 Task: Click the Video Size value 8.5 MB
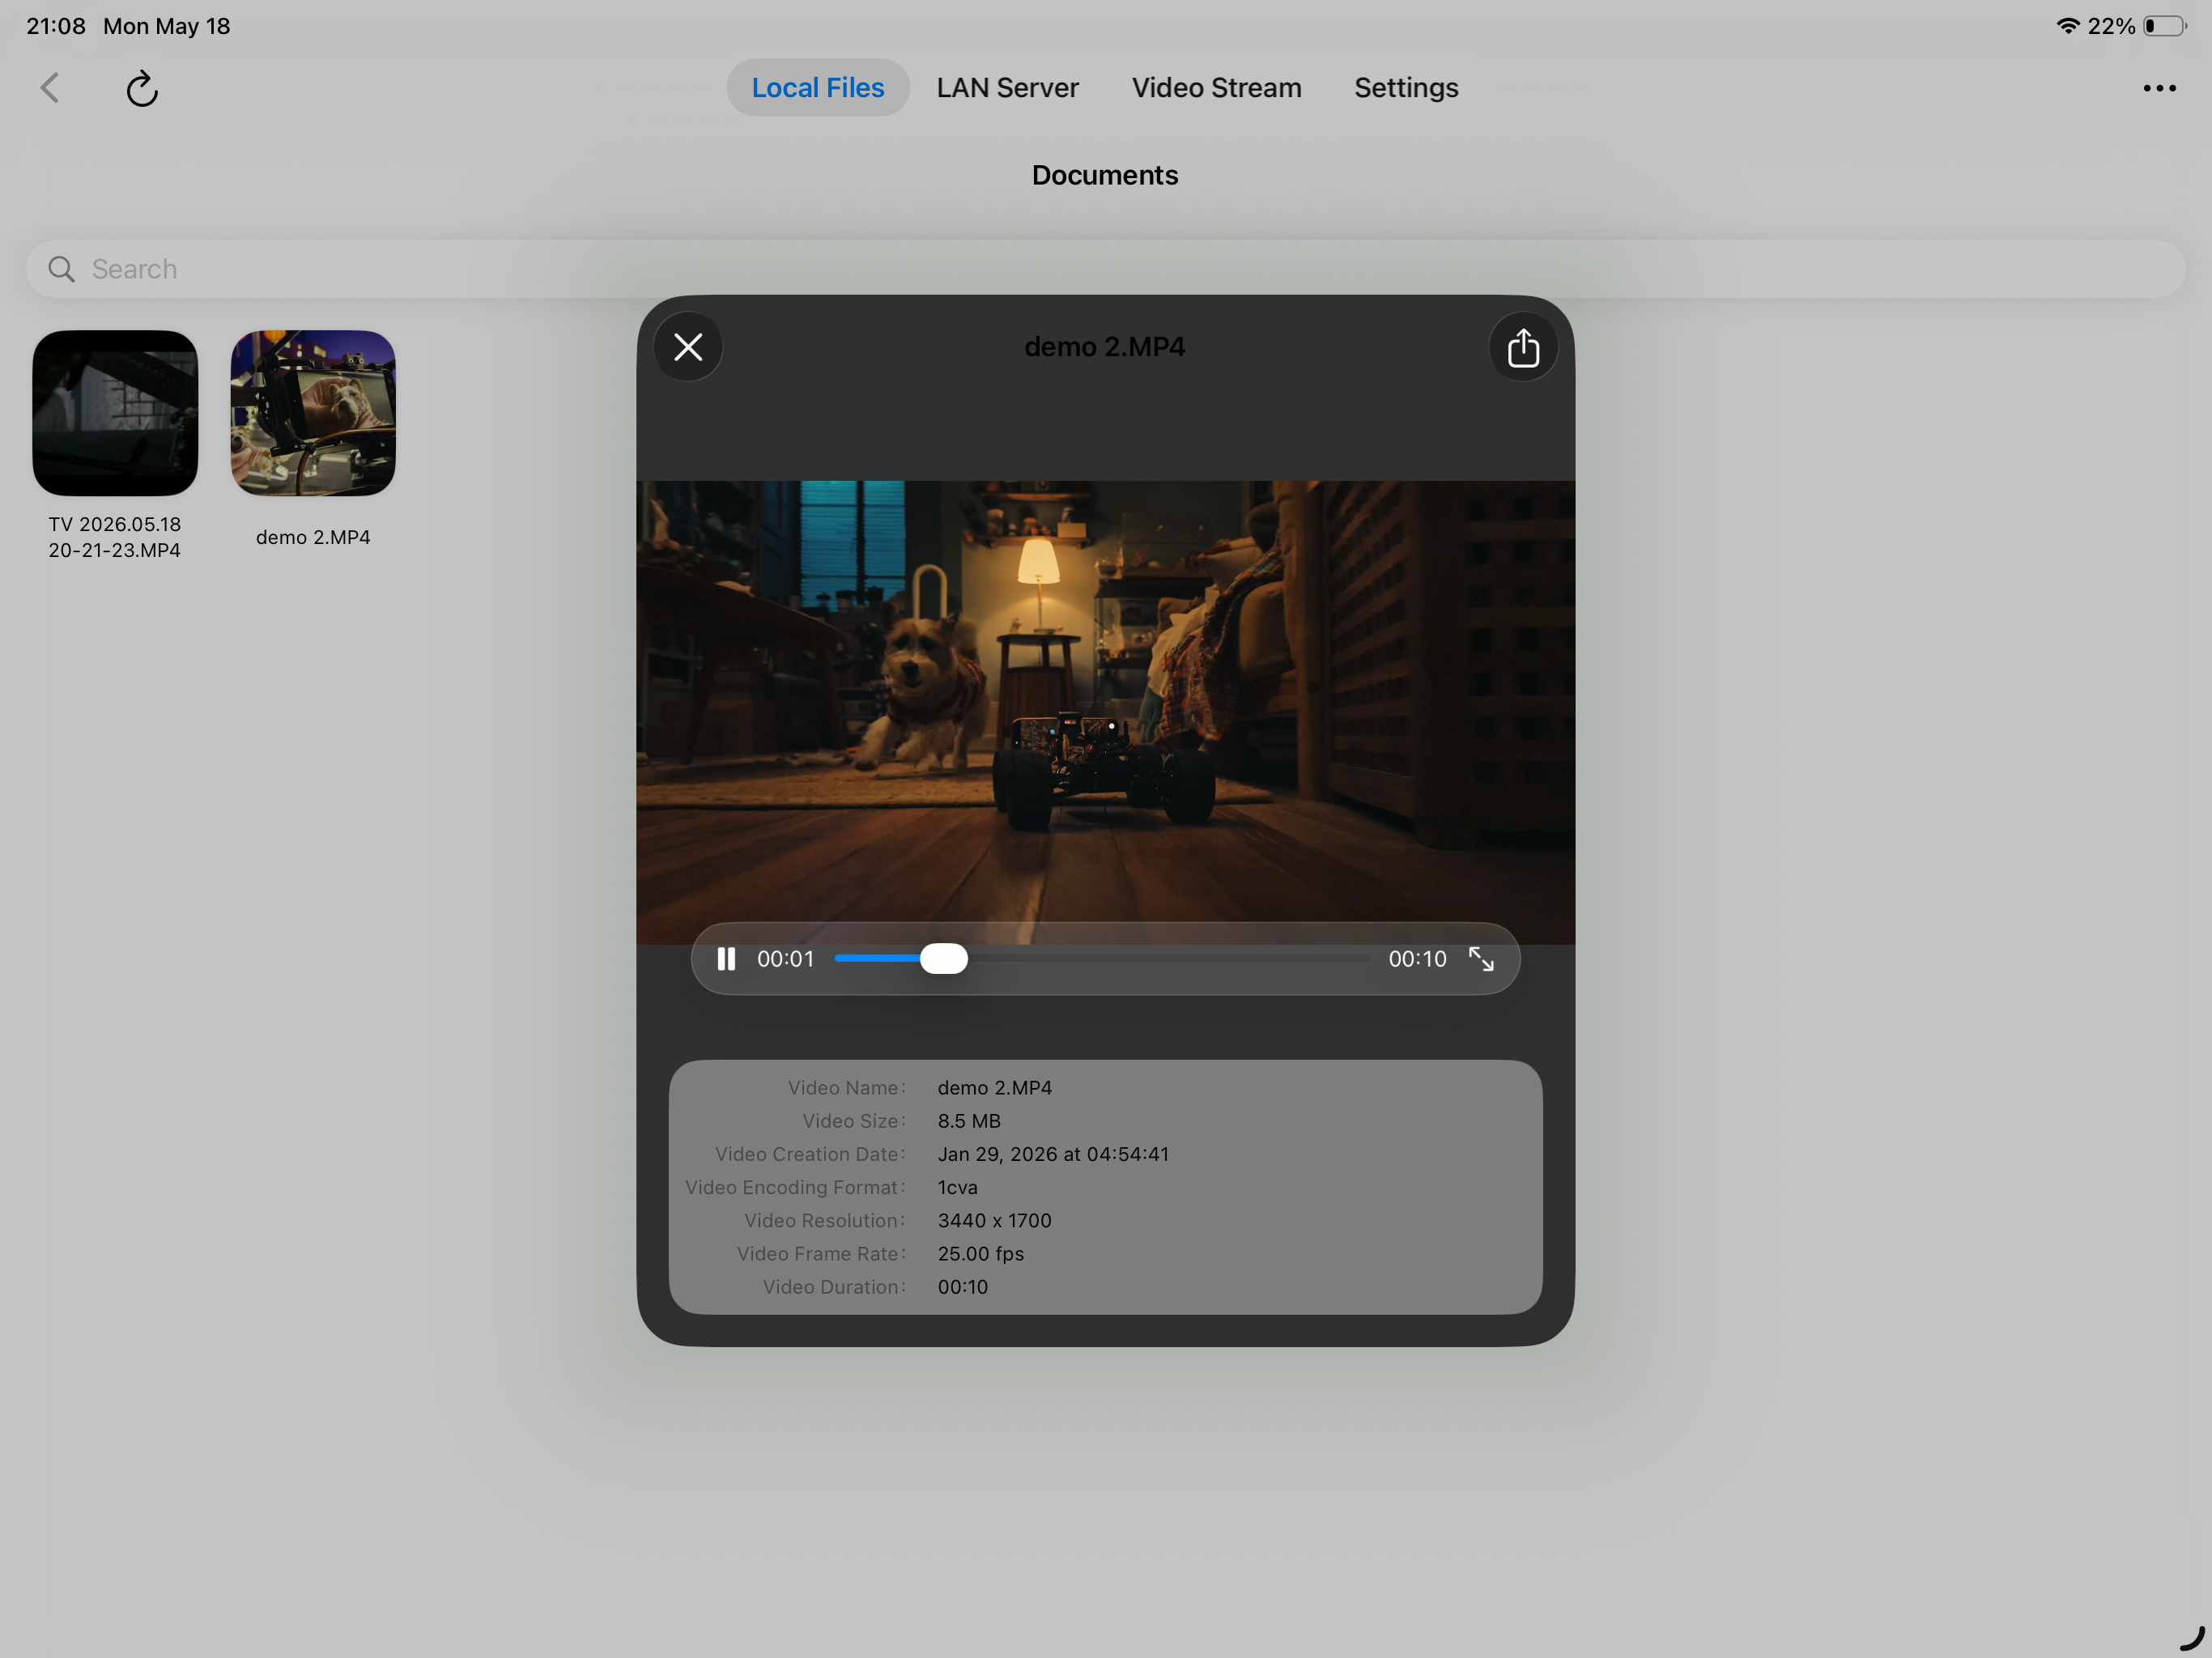pyautogui.click(x=969, y=1121)
